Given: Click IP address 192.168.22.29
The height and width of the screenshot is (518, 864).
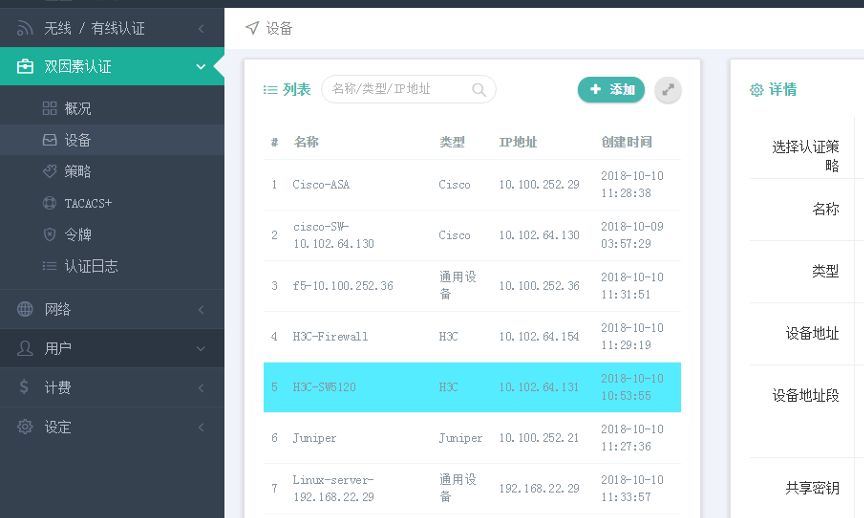Looking at the screenshot, I should coord(539,489).
